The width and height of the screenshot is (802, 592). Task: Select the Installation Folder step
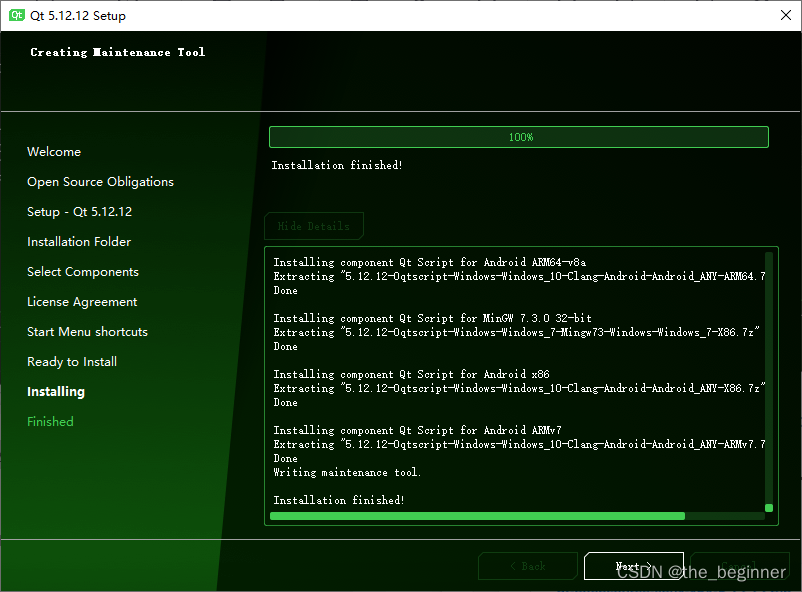coord(79,242)
